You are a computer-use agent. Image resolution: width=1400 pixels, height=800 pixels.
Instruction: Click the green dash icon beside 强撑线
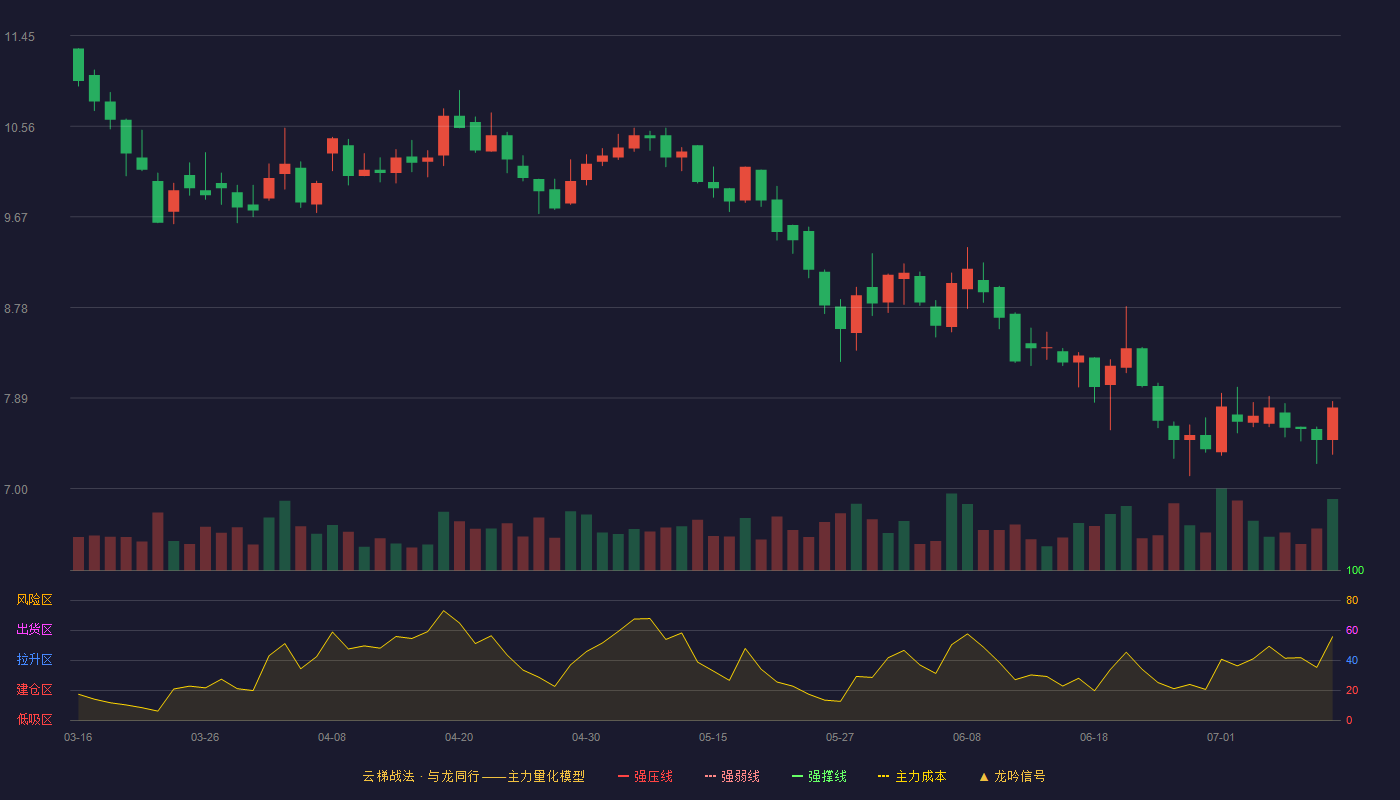point(797,776)
